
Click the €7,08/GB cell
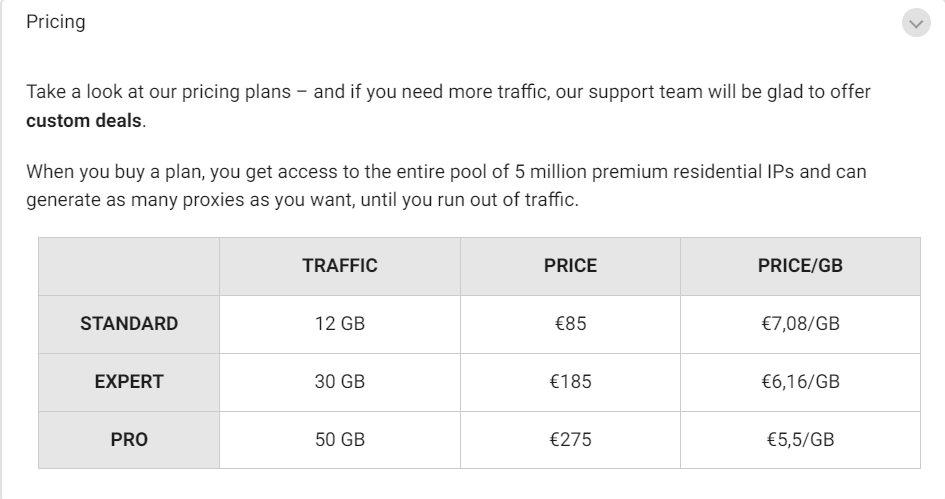coord(800,324)
